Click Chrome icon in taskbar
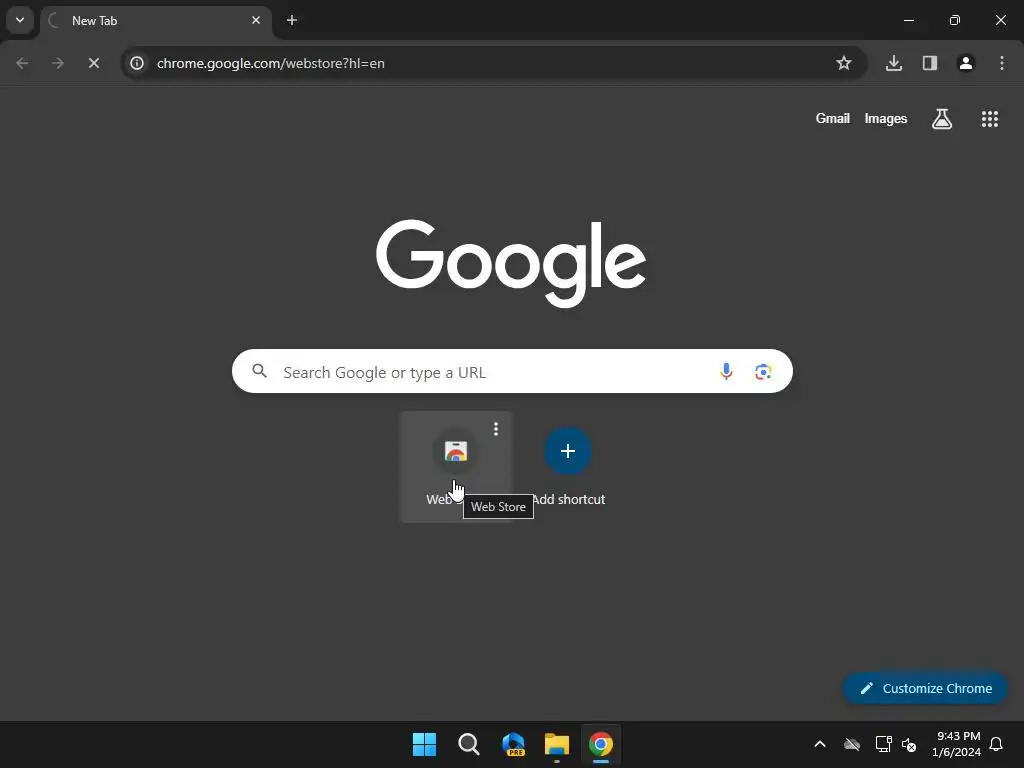The image size is (1024, 768). pos(601,744)
